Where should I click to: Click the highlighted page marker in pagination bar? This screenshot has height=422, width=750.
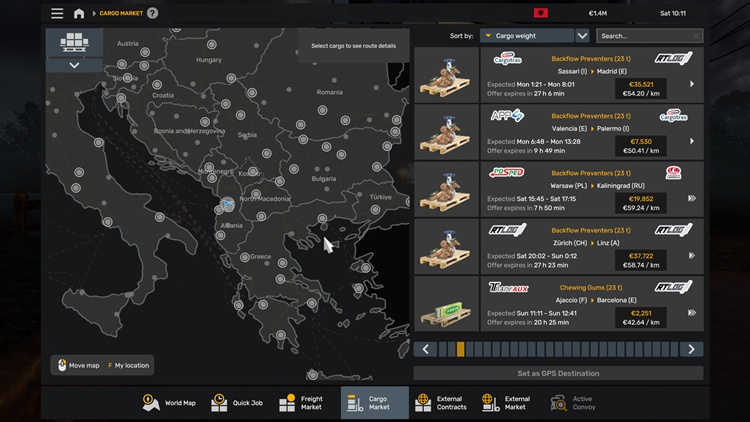(x=460, y=349)
